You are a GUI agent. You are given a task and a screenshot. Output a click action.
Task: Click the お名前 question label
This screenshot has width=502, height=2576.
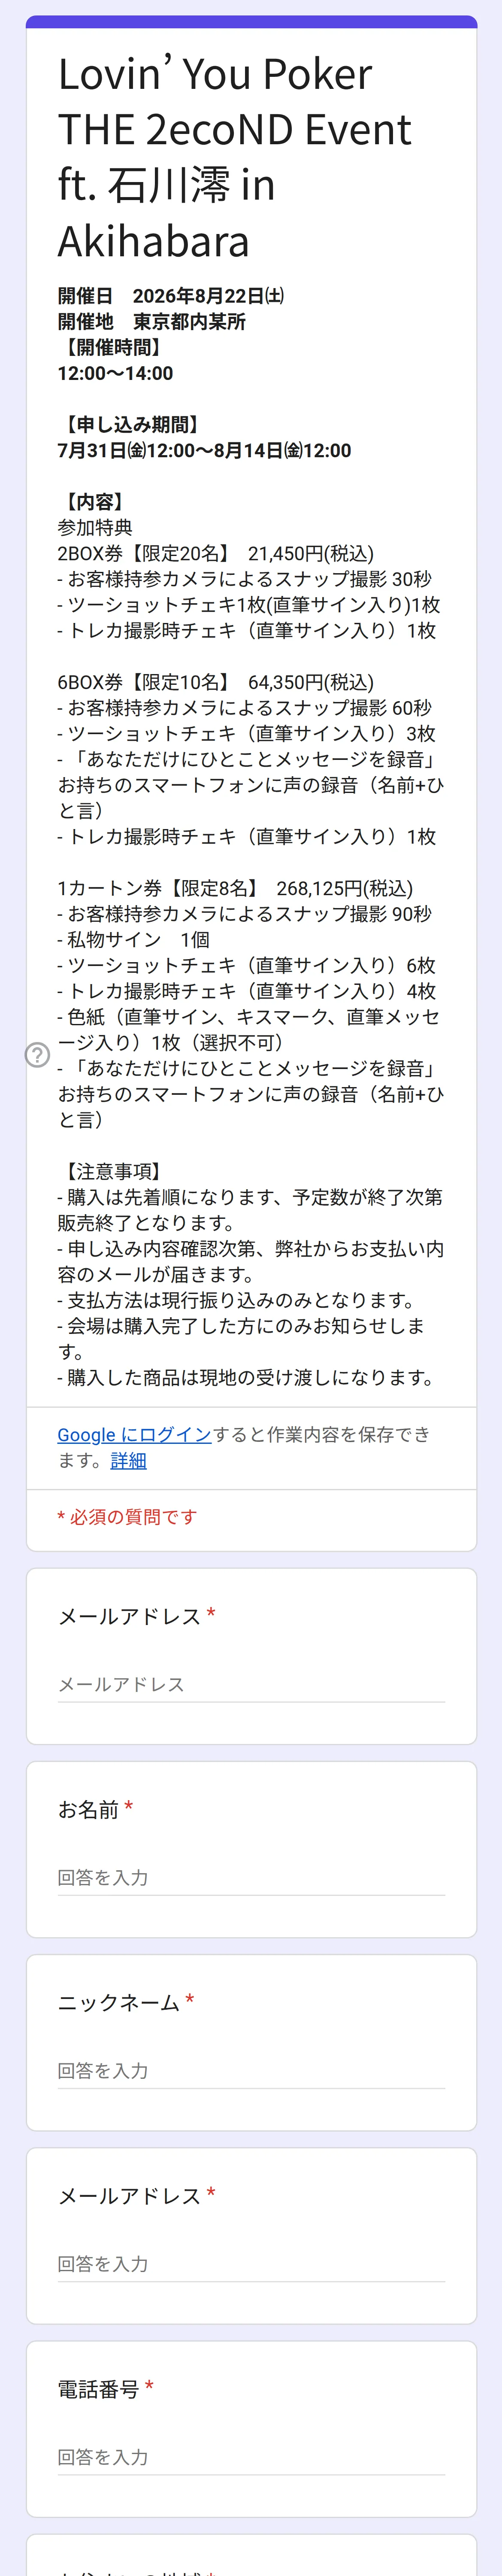pyautogui.click(x=88, y=1810)
